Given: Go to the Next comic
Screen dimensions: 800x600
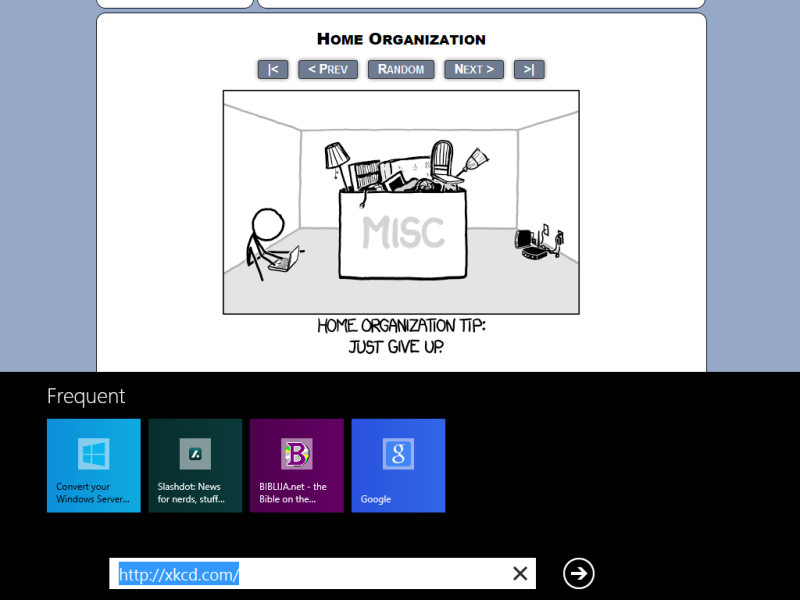Looking at the screenshot, I should click(x=474, y=69).
